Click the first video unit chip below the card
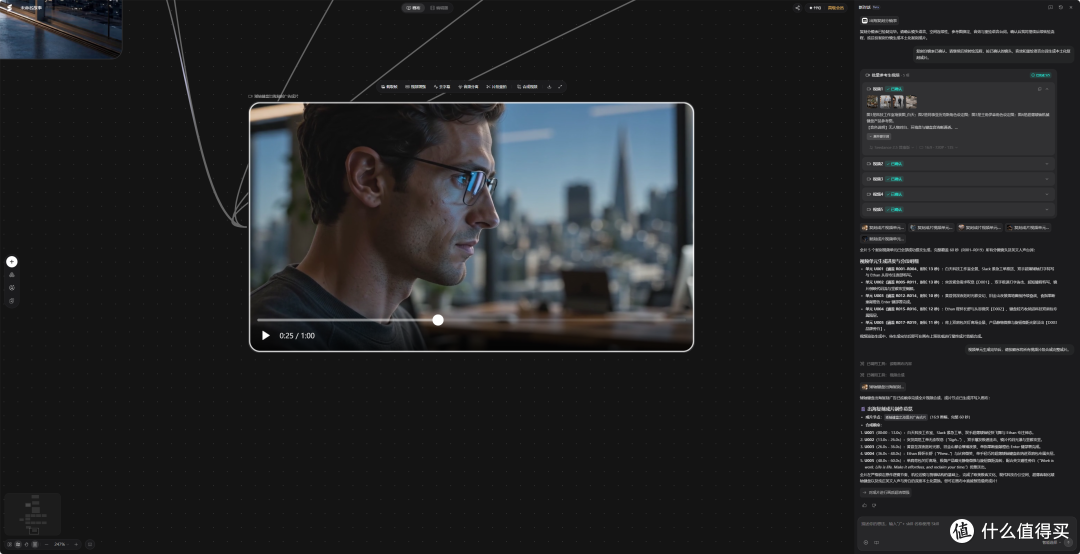Viewport: 1080px width, 554px height. tap(882, 227)
